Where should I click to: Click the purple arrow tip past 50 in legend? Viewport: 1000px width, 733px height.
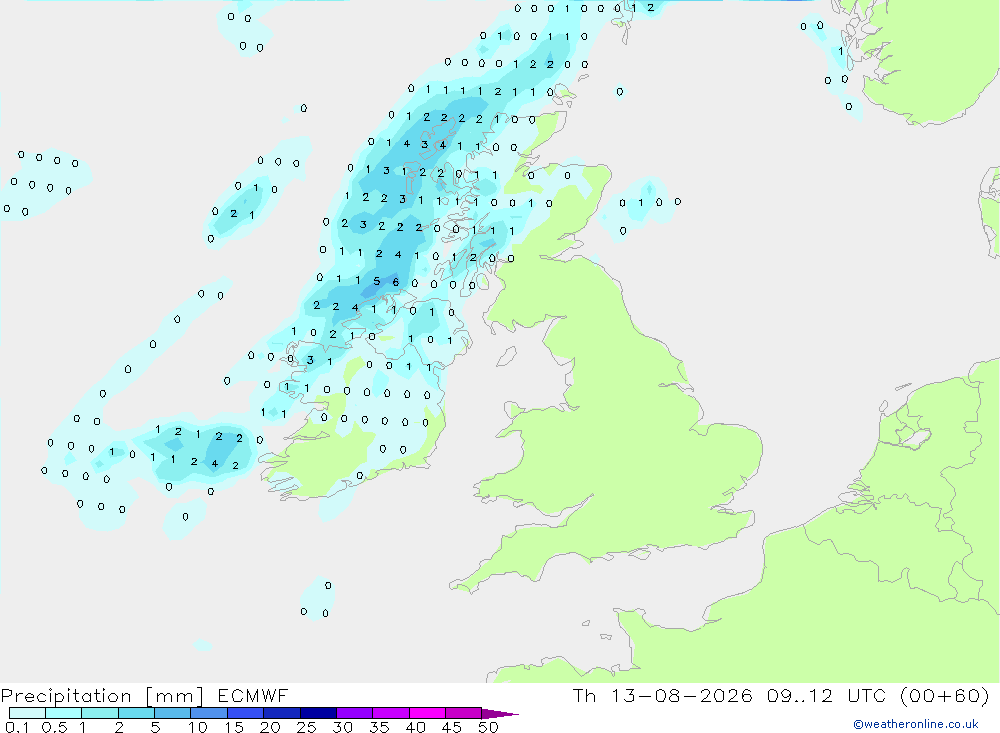500,714
